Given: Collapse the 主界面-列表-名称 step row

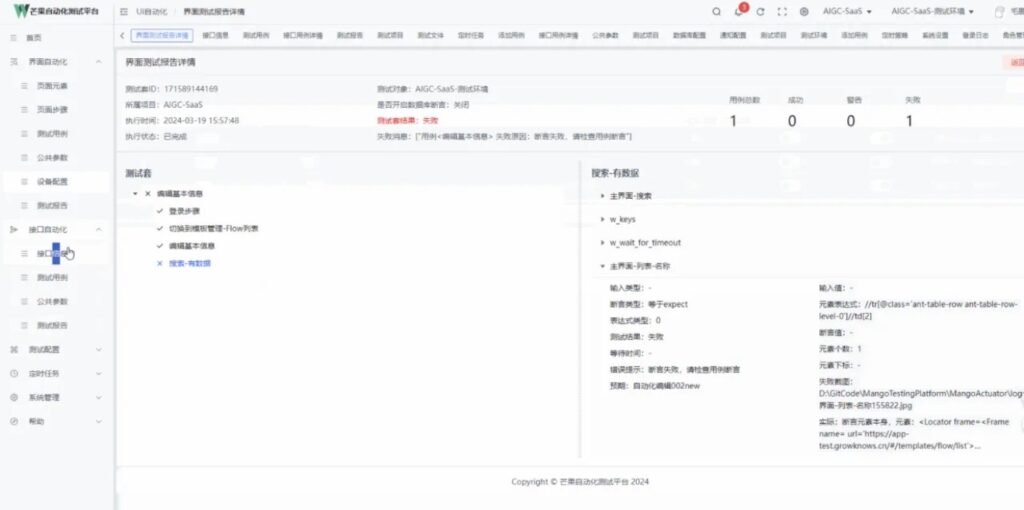Looking at the screenshot, I should pyautogui.click(x=602, y=266).
